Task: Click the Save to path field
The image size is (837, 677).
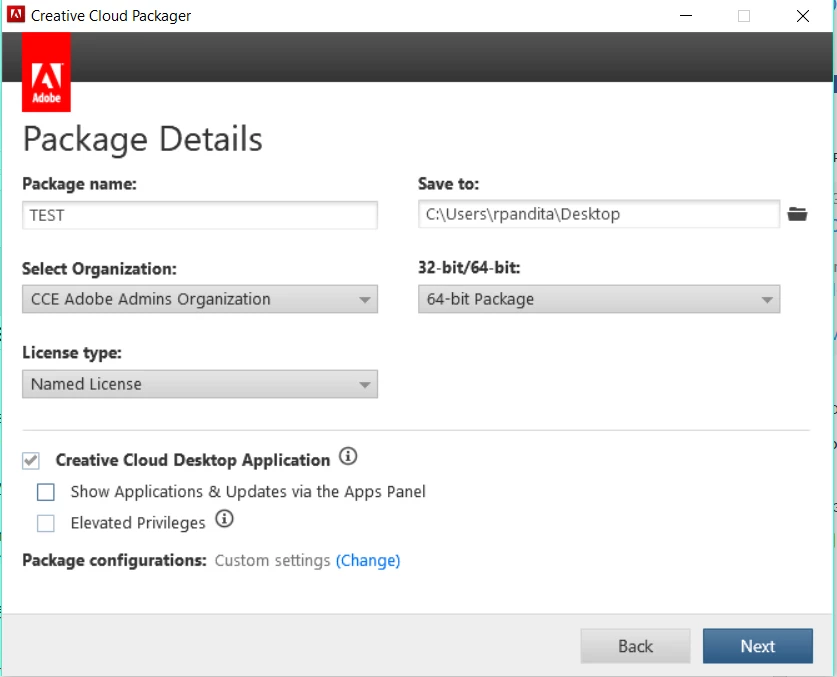Action: tap(598, 214)
